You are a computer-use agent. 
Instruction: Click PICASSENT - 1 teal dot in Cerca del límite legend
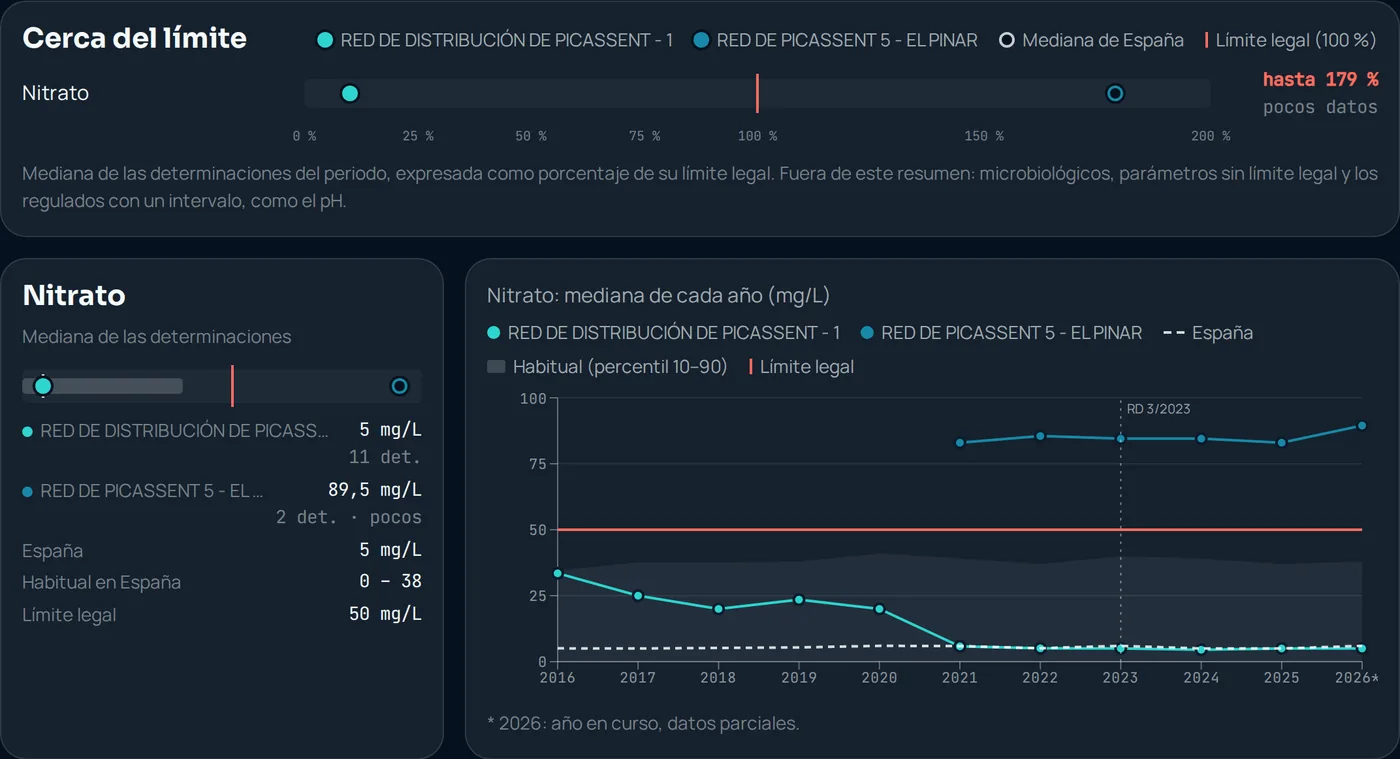(324, 40)
